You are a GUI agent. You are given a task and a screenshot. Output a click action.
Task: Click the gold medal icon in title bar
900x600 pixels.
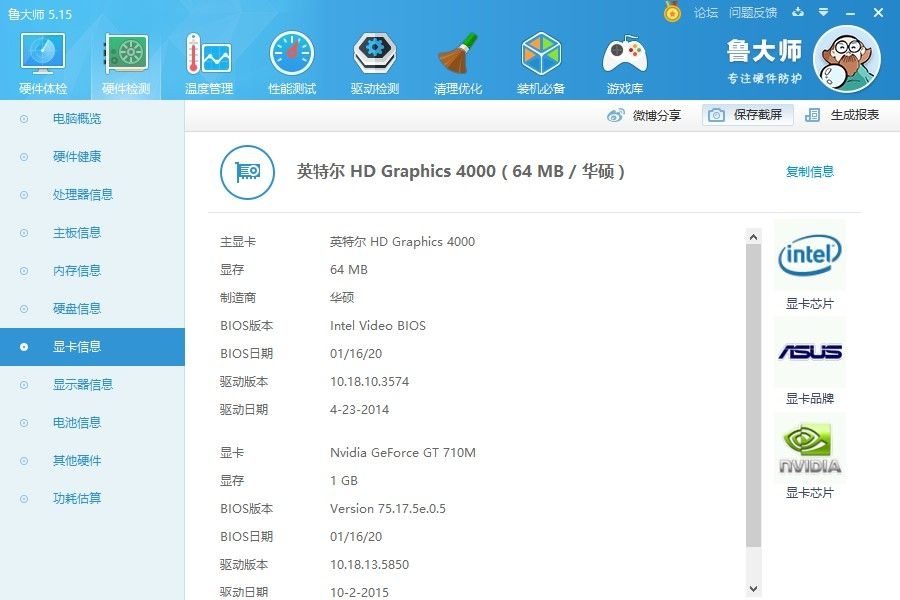click(672, 12)
